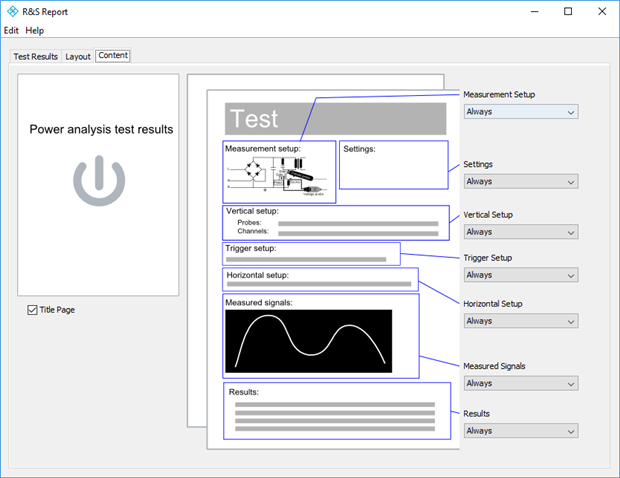The image size is (620, 478).
Task: Open the Measurement Setup dropdown
Action: click(x=520, y=112)
